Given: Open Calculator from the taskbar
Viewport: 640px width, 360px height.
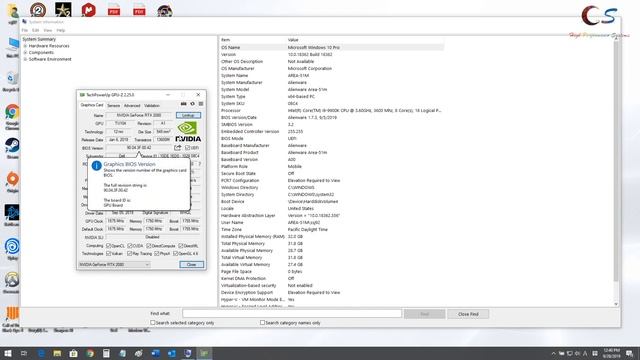Looking at the screenshot, I should pyautogui.click(x=106, y=353).
